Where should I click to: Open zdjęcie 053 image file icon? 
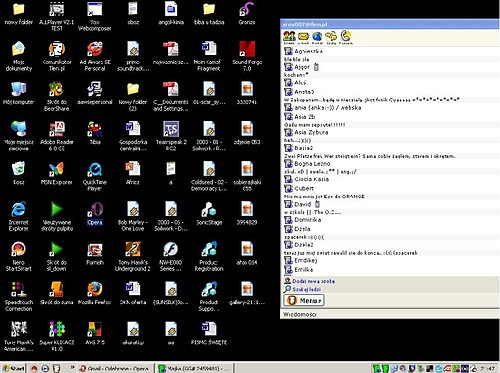tap(247, 133)
